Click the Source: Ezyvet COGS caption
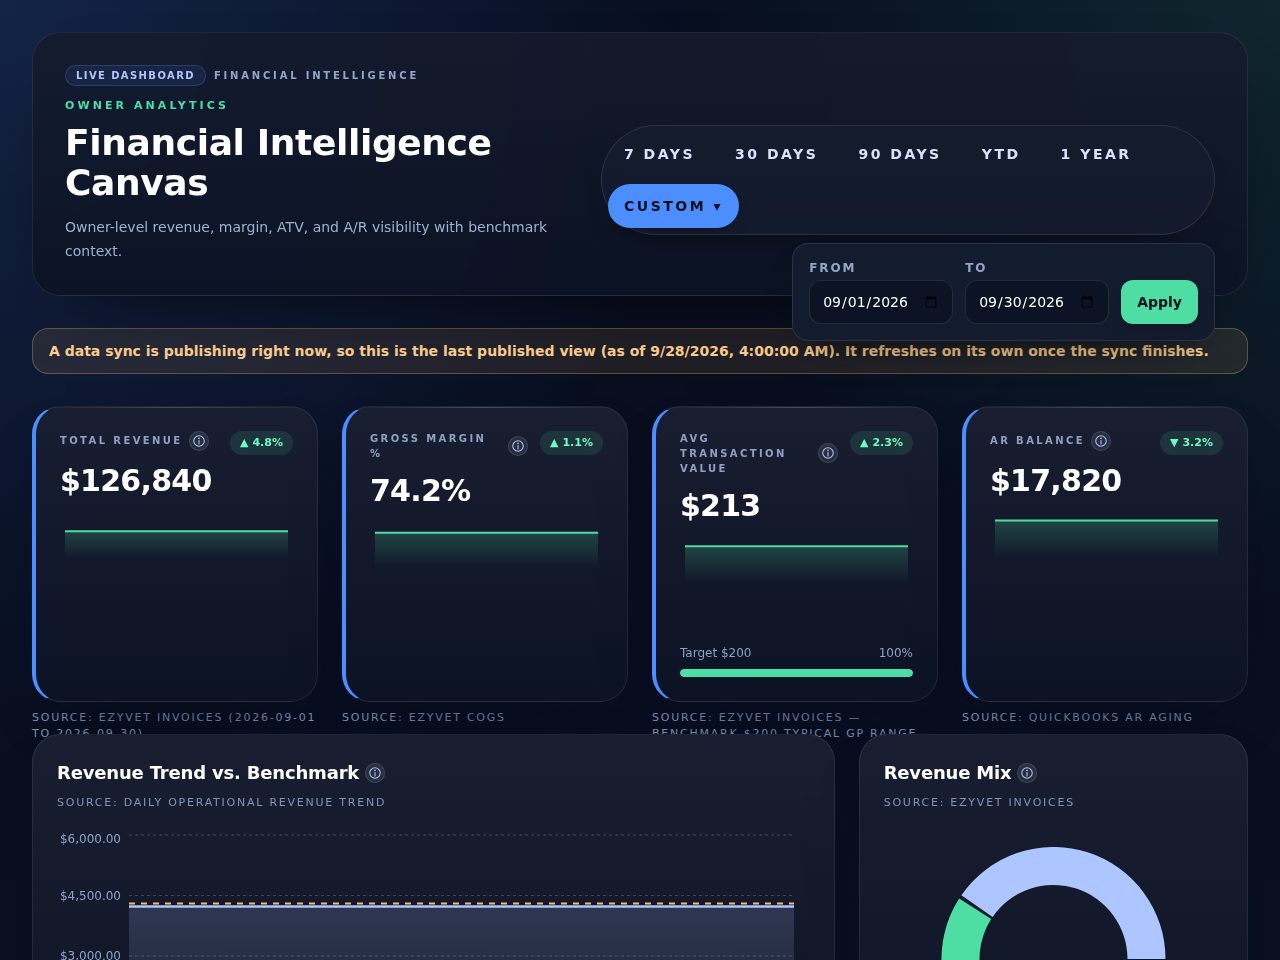The image size is (1280, 960). point(423,717)
